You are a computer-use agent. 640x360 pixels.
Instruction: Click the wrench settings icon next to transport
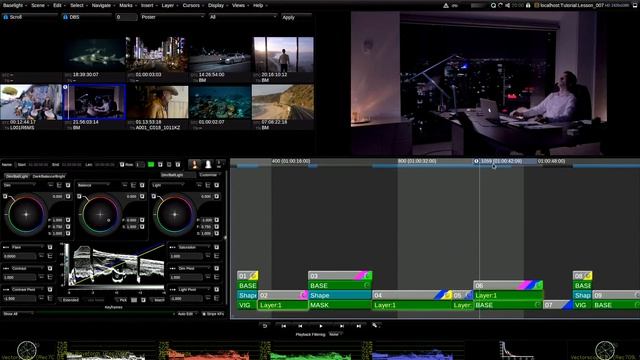pos(375,325)
